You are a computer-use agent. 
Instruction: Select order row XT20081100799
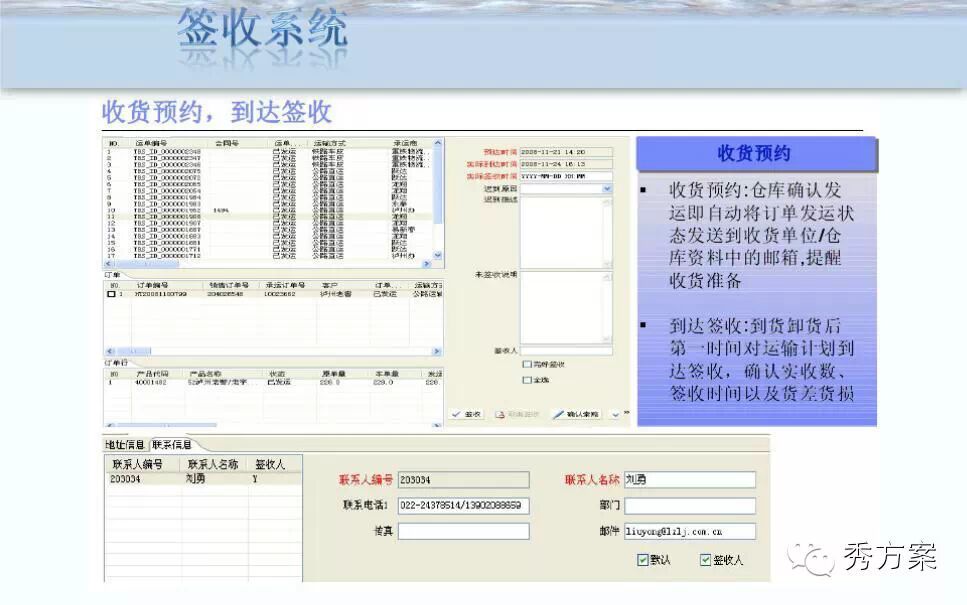click(273, 294)
